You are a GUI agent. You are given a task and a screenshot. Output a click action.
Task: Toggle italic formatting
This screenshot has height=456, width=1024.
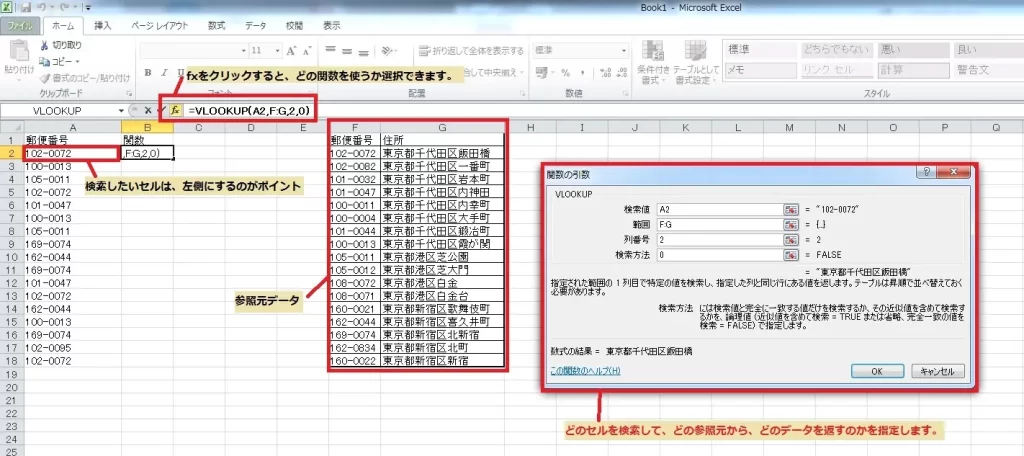point(165,73)
